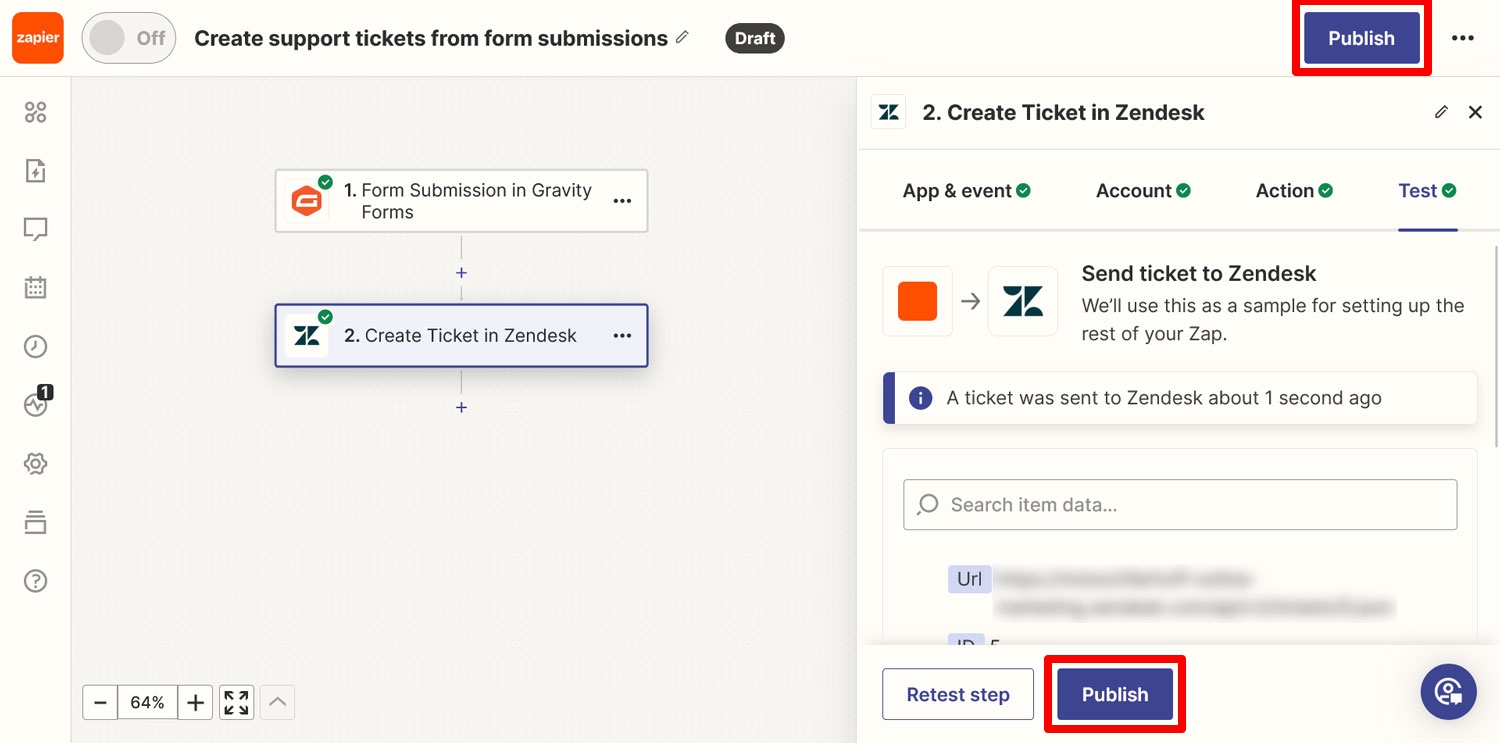Open the settings gear in sidebar
The width and height of the screenshot is (1500, 743).
click(x=36, y=464)
